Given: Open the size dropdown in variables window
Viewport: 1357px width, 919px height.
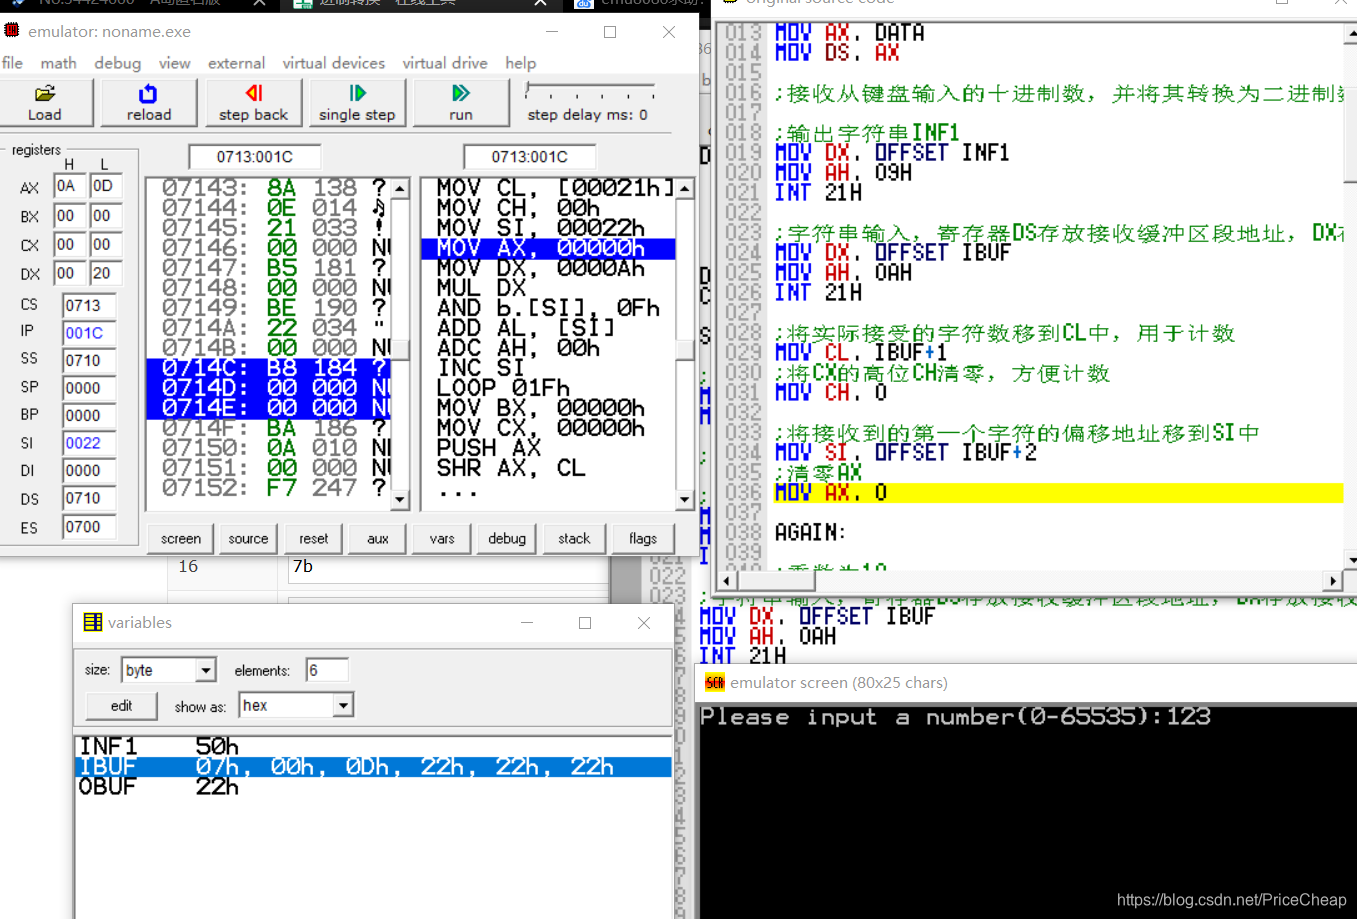Looking at the screenshot, I should [x=205, y=670].
